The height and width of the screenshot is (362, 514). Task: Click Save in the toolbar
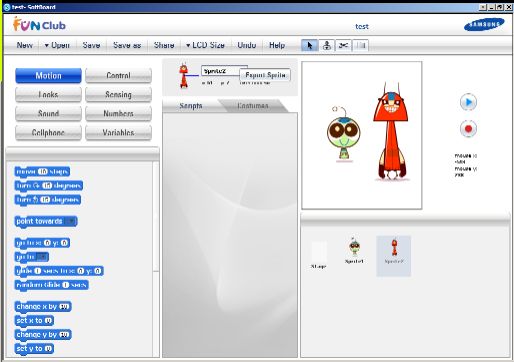[x=91, y=45]
